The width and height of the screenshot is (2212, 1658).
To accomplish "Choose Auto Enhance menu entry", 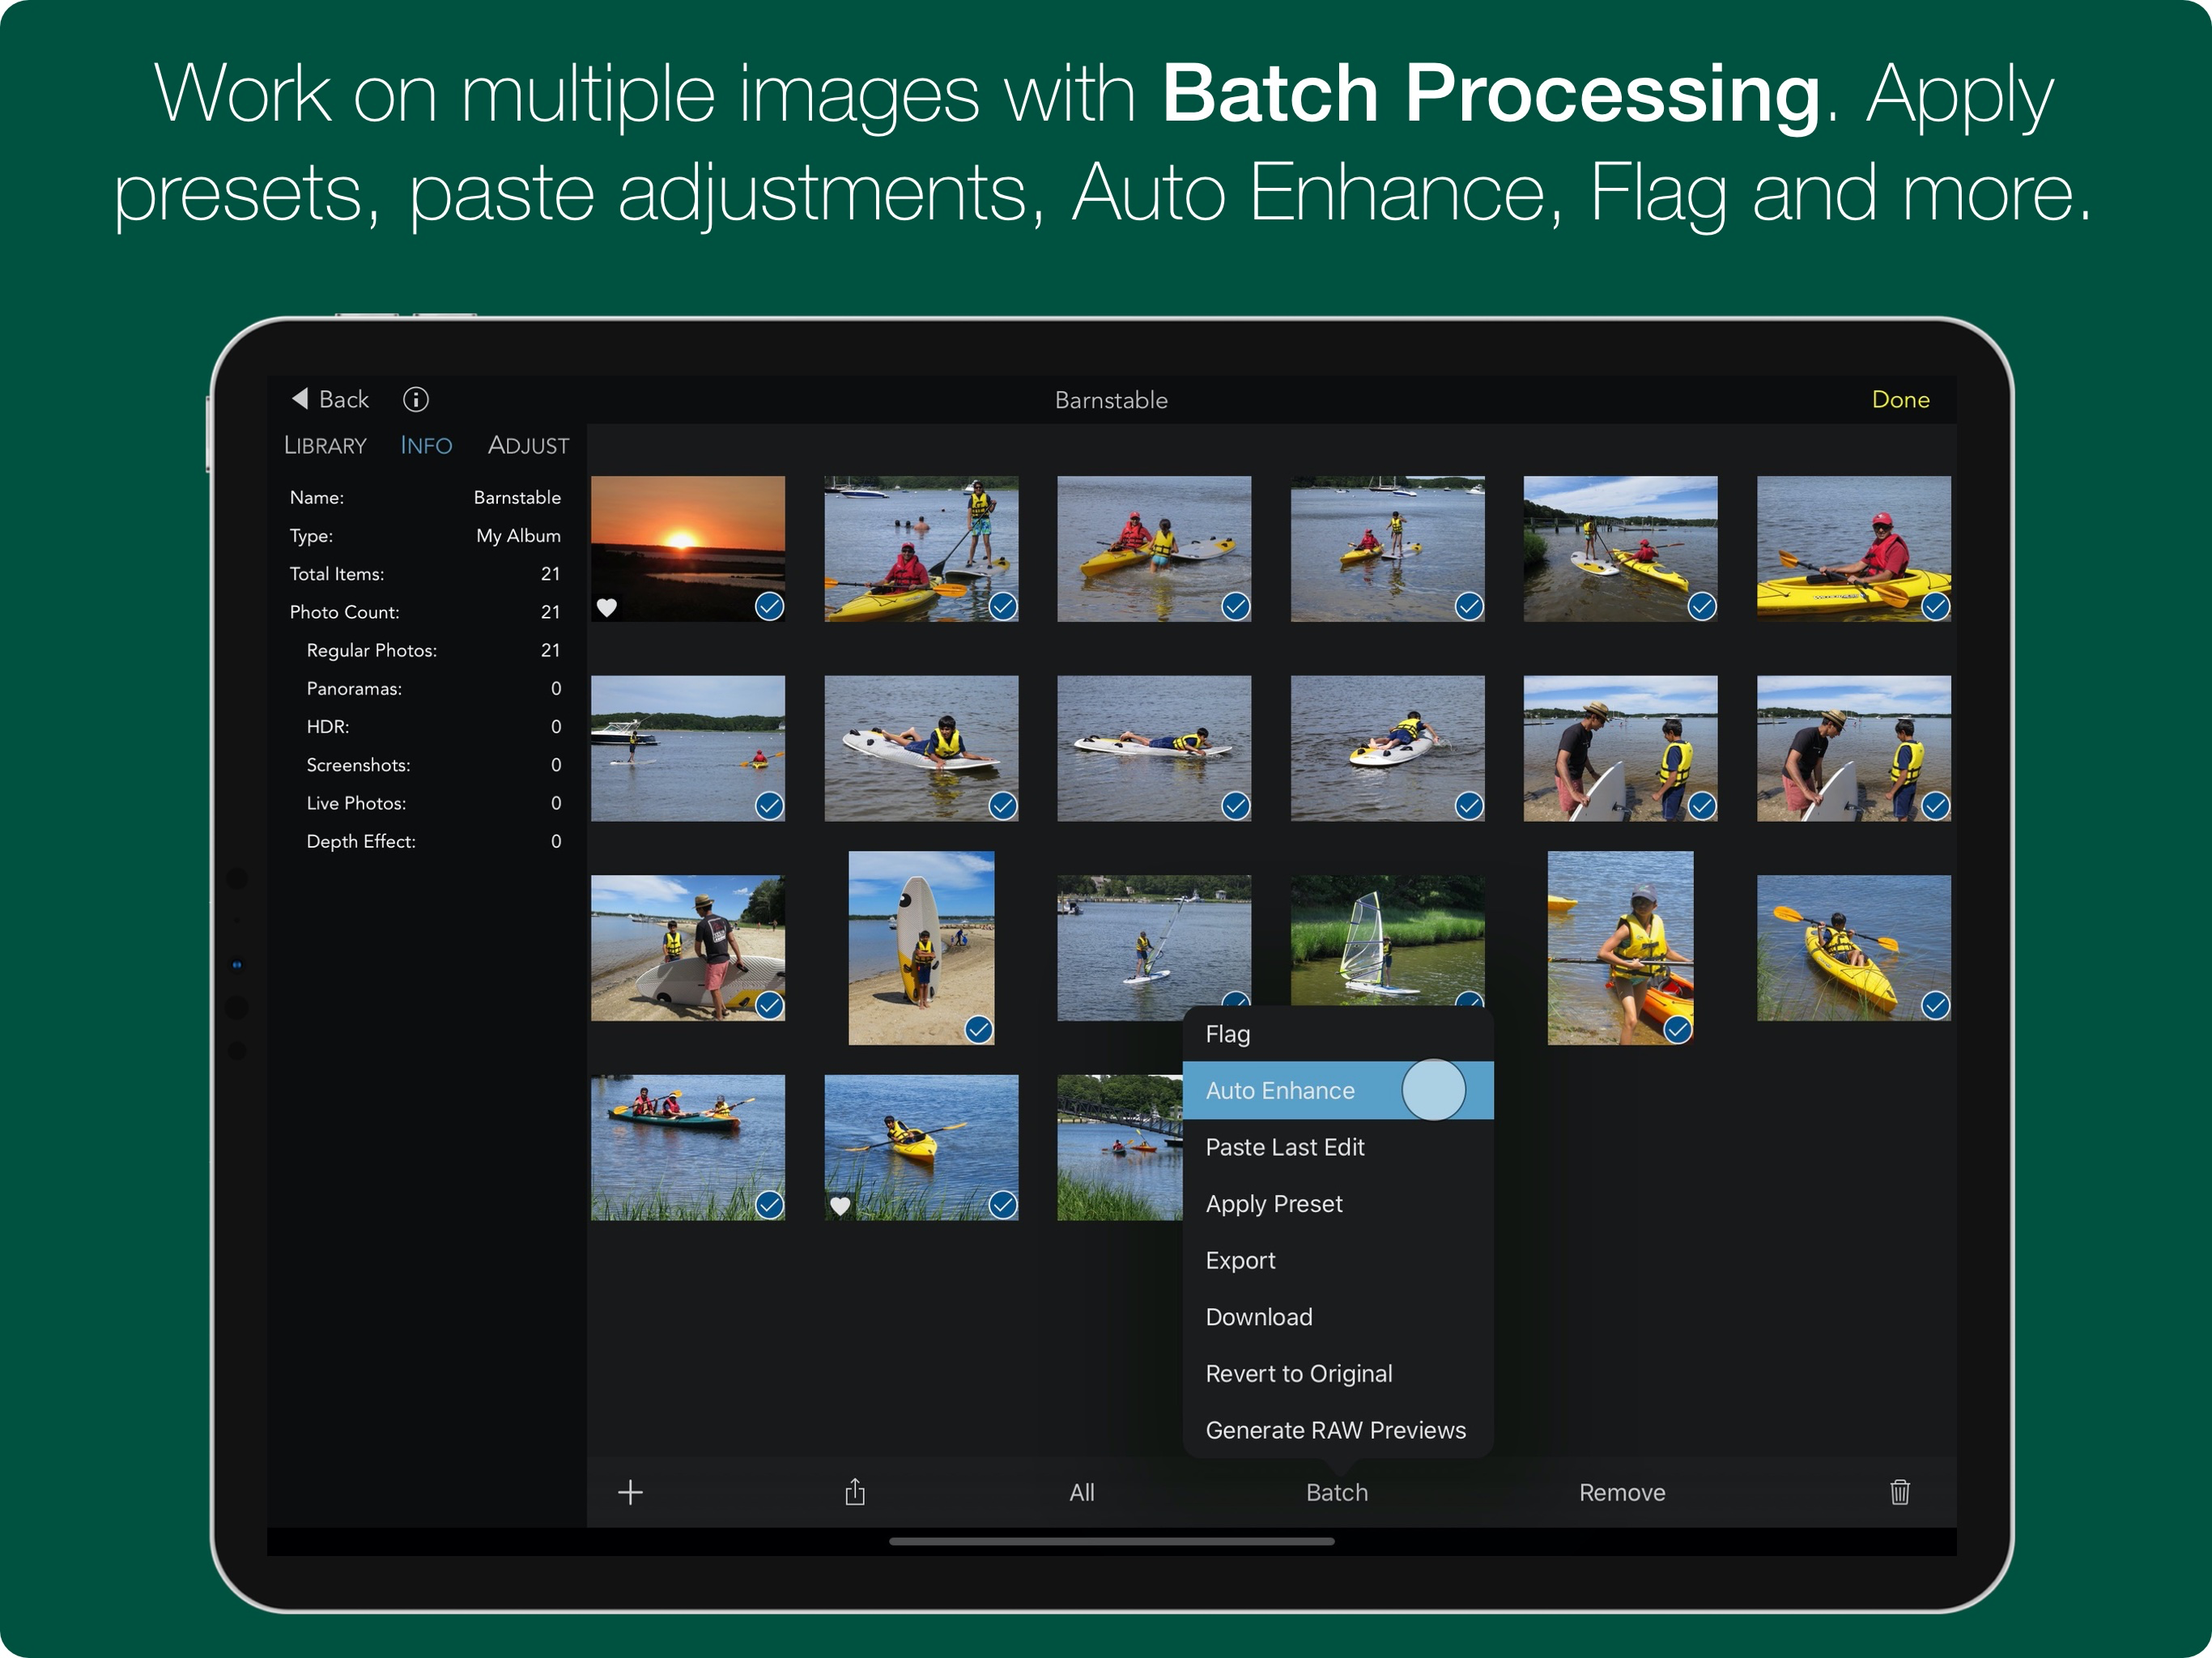I will (x=1280, y=1091).
